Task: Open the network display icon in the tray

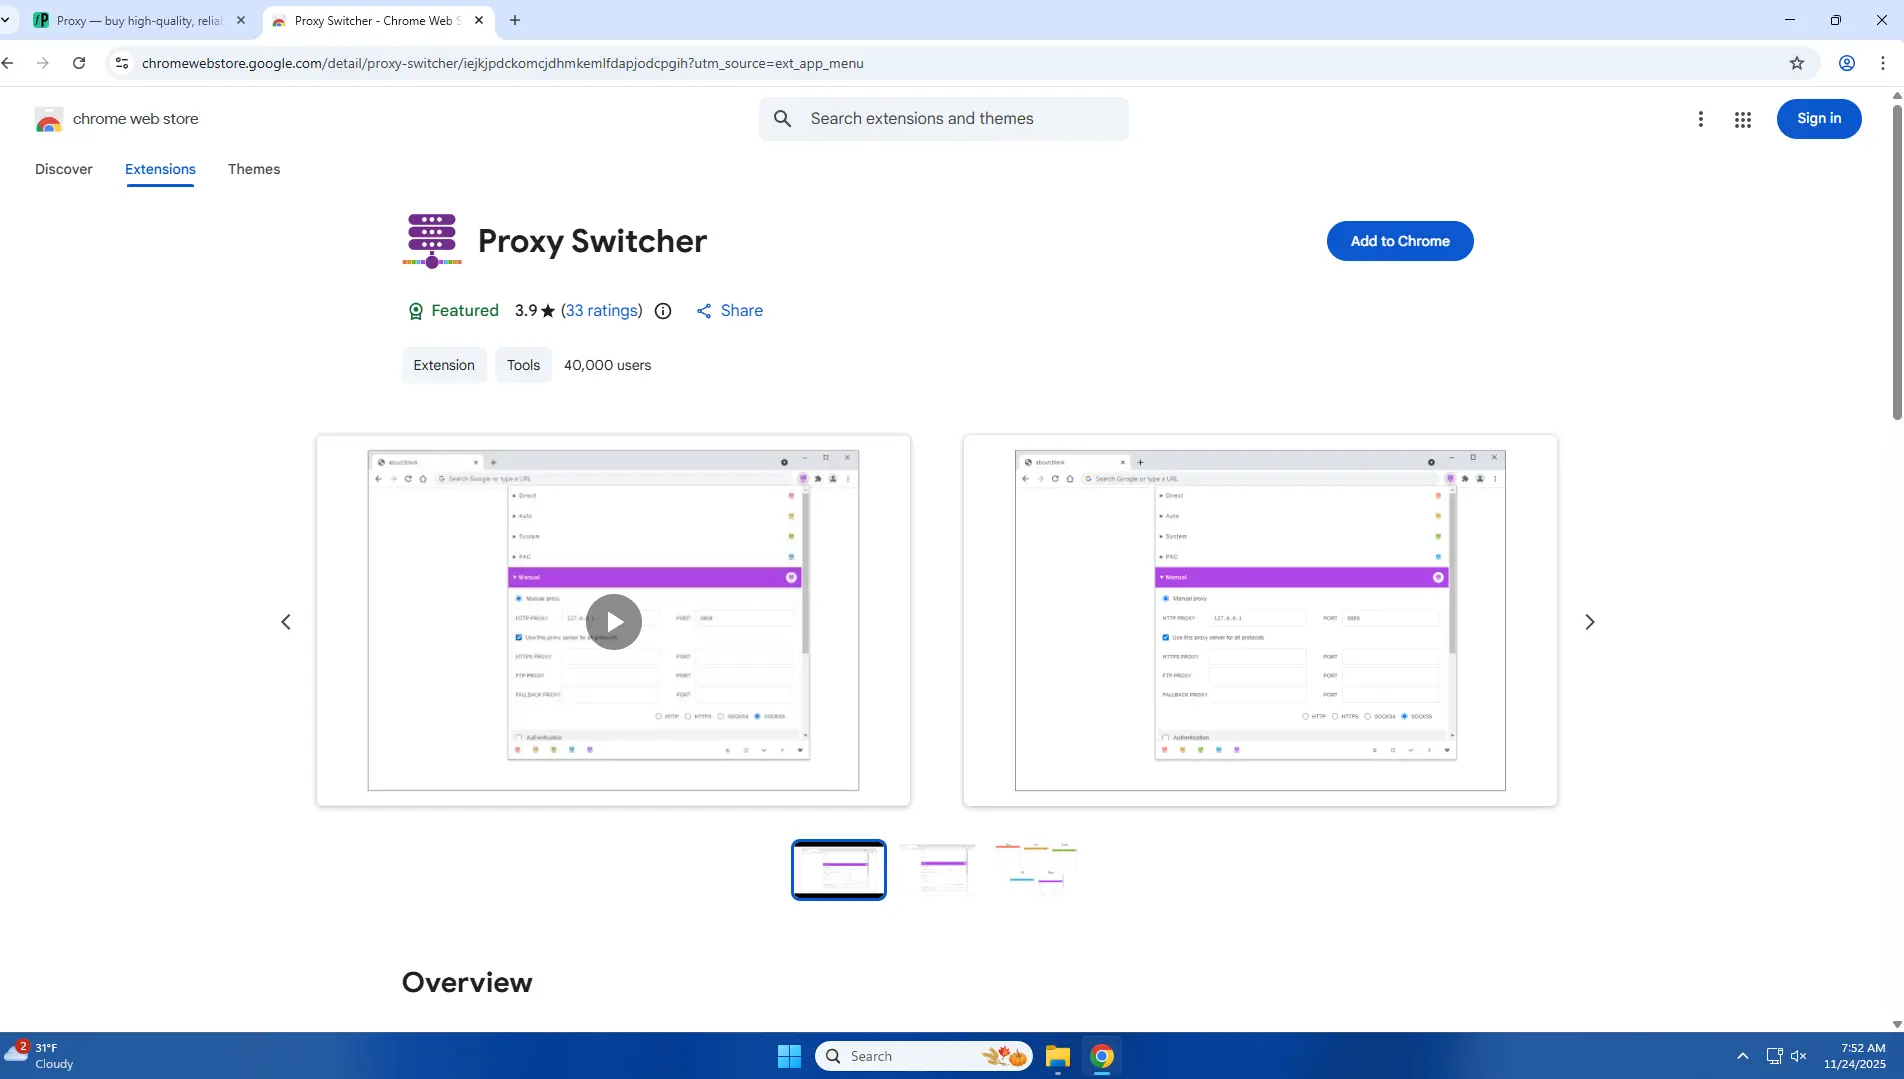Action: (x=1773, y=1056)
